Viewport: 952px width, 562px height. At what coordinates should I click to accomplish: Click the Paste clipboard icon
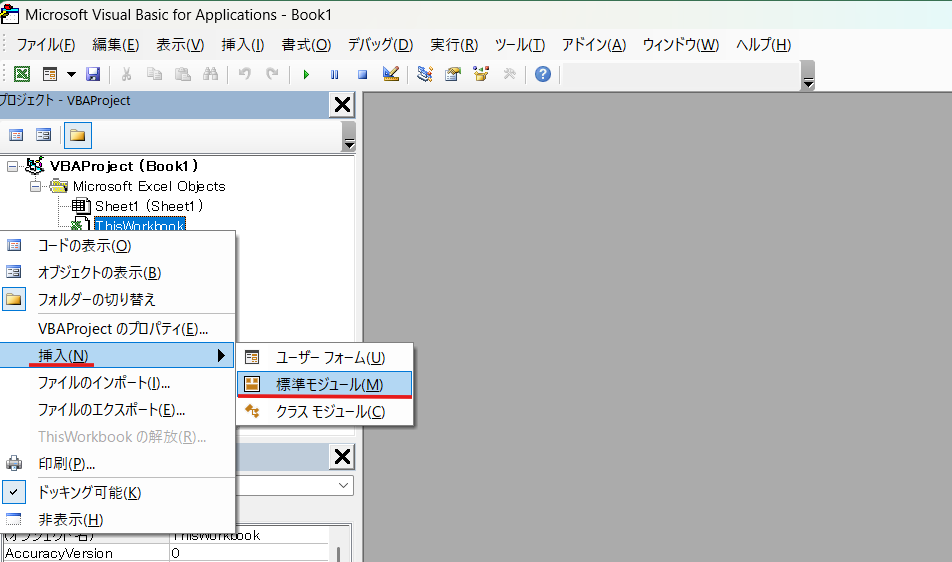[183, 74]
